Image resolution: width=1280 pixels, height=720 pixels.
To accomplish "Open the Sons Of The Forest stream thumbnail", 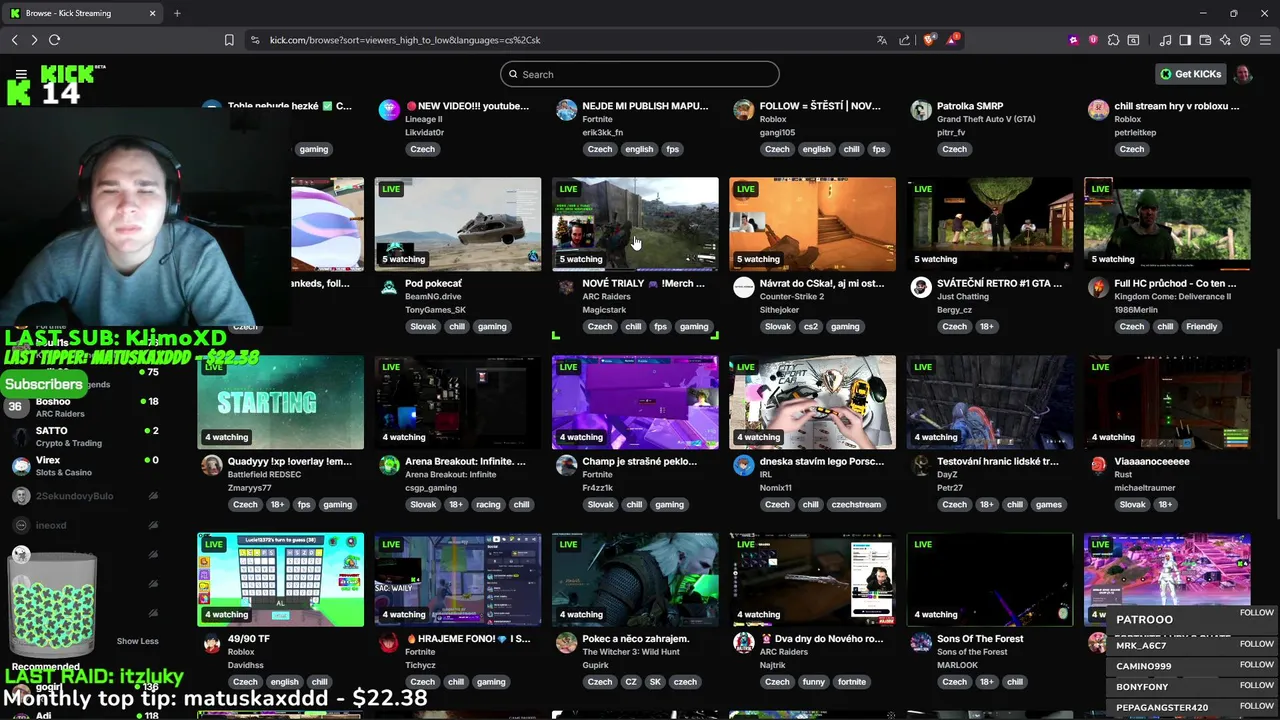I will (990, 580).
